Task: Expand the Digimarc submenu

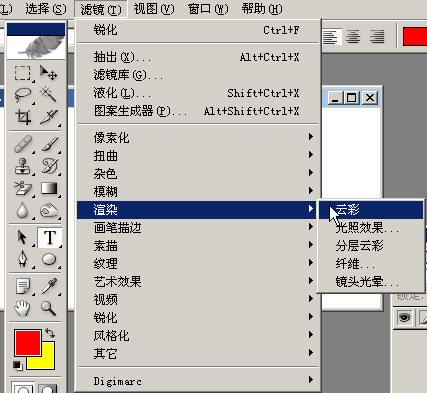Action: pyautogui.click(x=197, y=381)
